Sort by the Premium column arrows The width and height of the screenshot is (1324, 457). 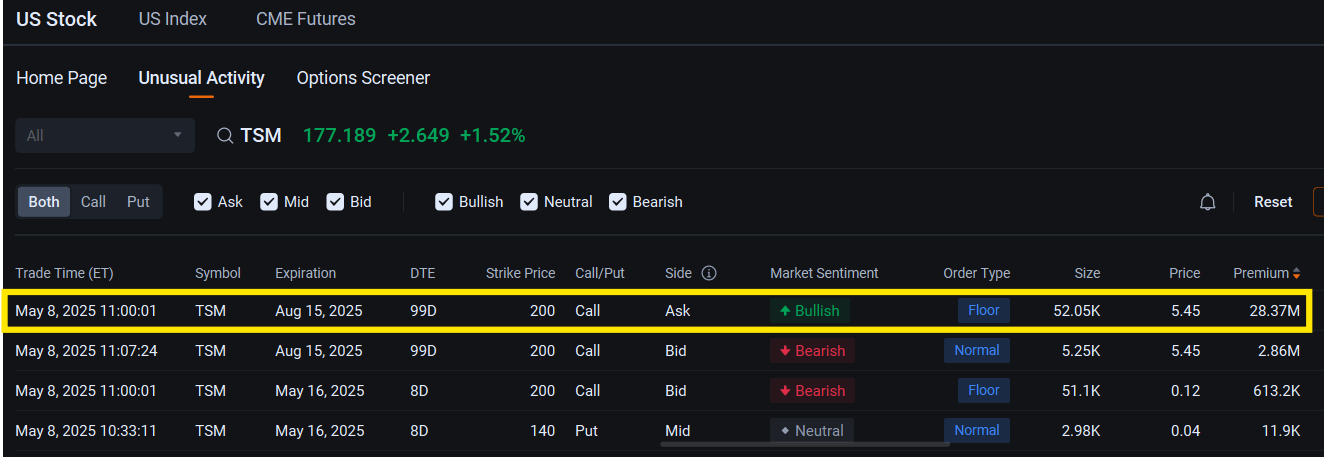point(1296,273)
